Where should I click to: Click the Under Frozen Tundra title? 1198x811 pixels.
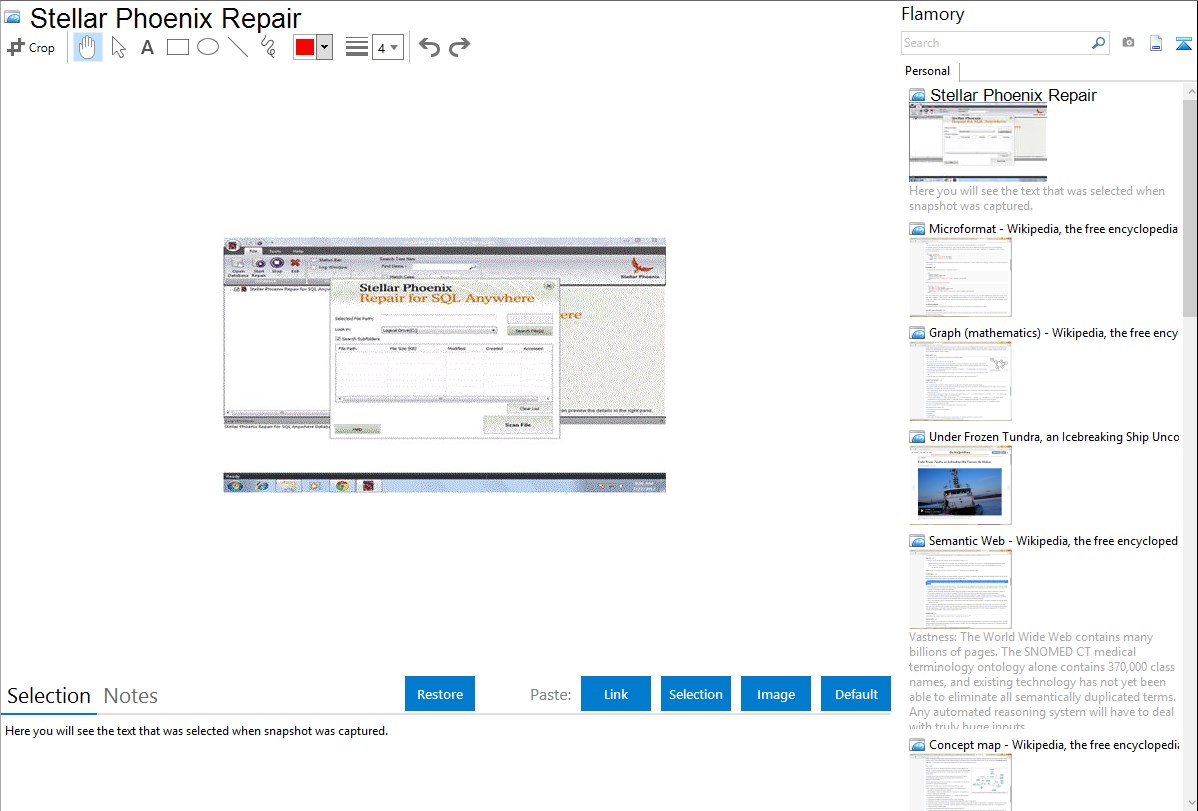tap(1054, 436)
